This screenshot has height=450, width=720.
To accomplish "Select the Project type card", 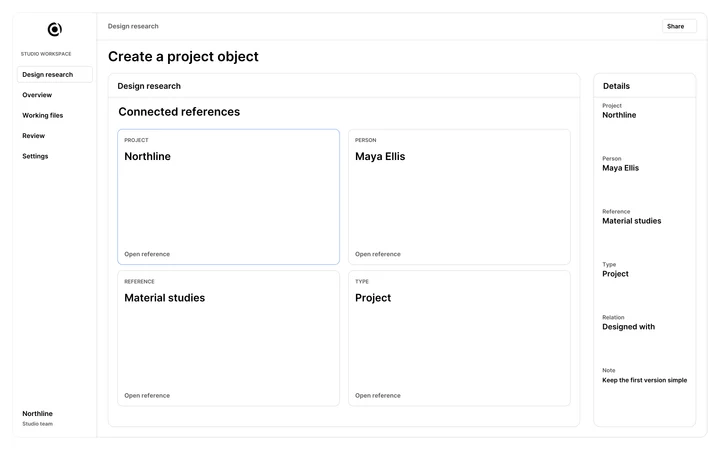I will 459,338.
